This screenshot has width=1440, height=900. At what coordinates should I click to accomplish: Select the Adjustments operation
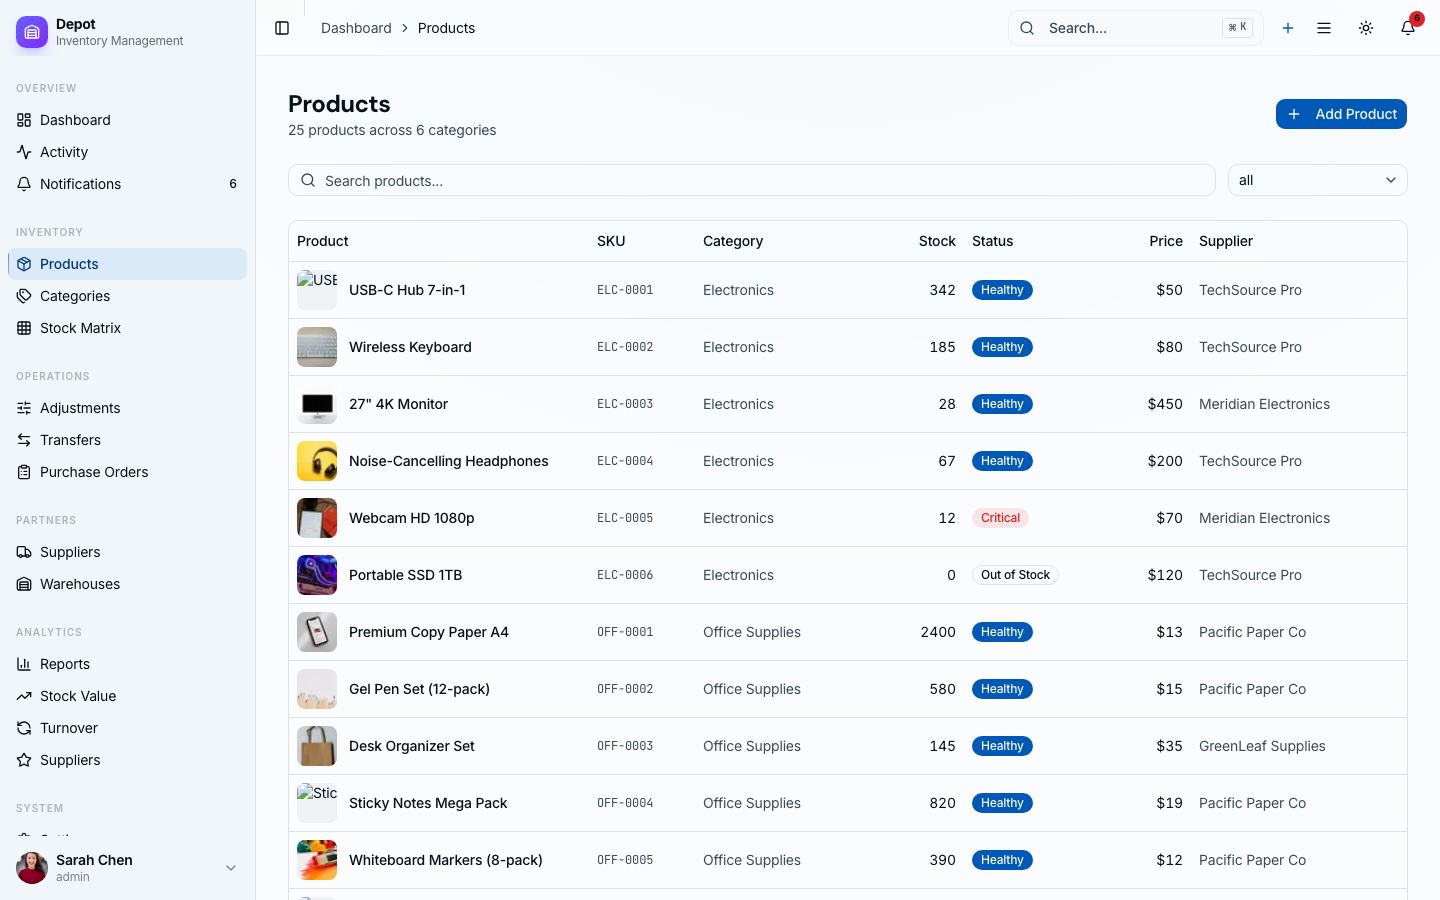point(80,407)
